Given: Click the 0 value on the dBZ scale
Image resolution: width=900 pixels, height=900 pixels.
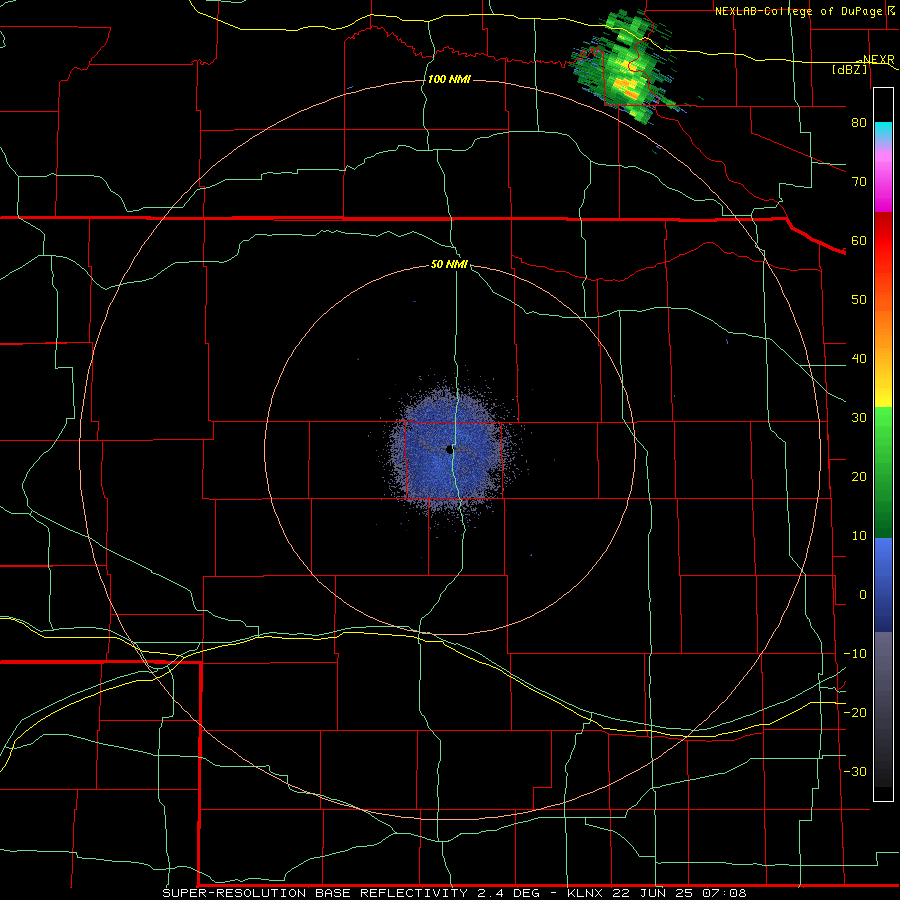Looking at the screenshot, I should coord(863,595).
